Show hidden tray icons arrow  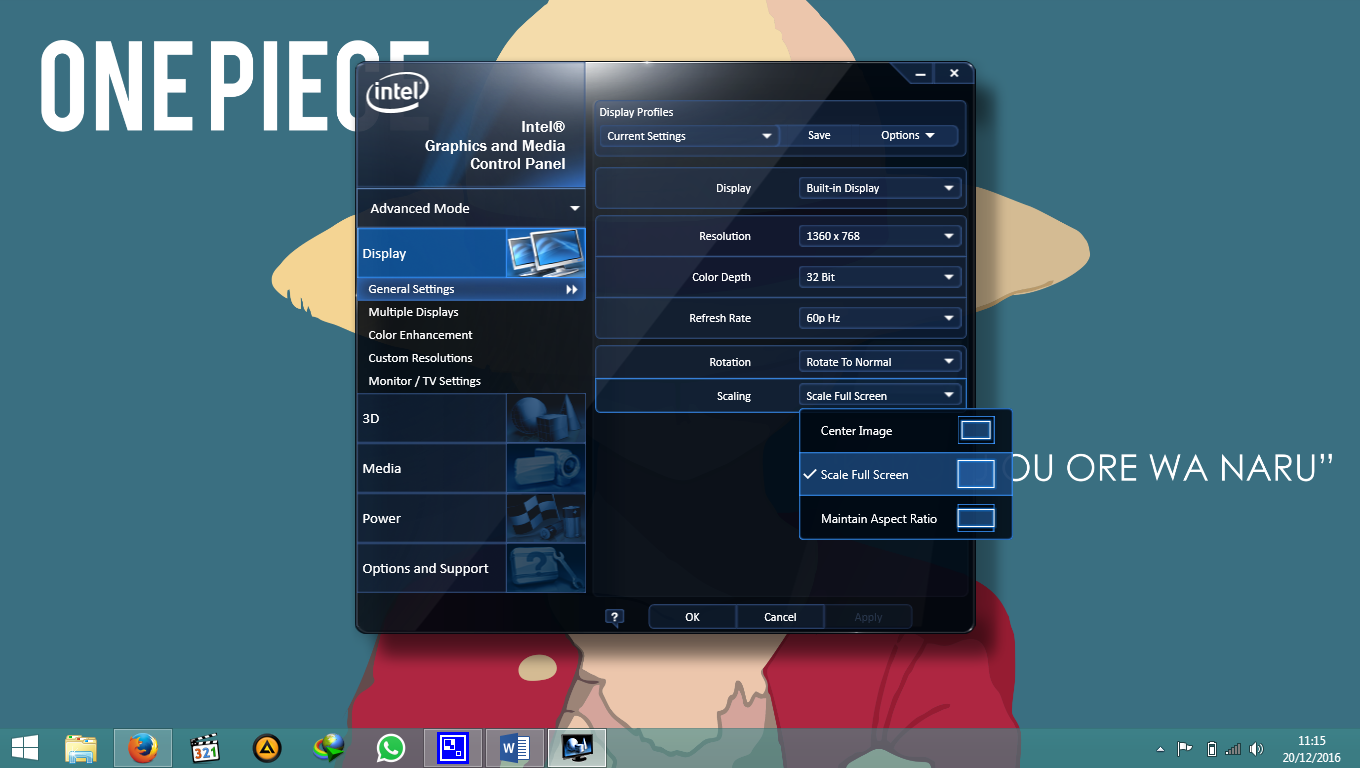tap(1160, 749)
